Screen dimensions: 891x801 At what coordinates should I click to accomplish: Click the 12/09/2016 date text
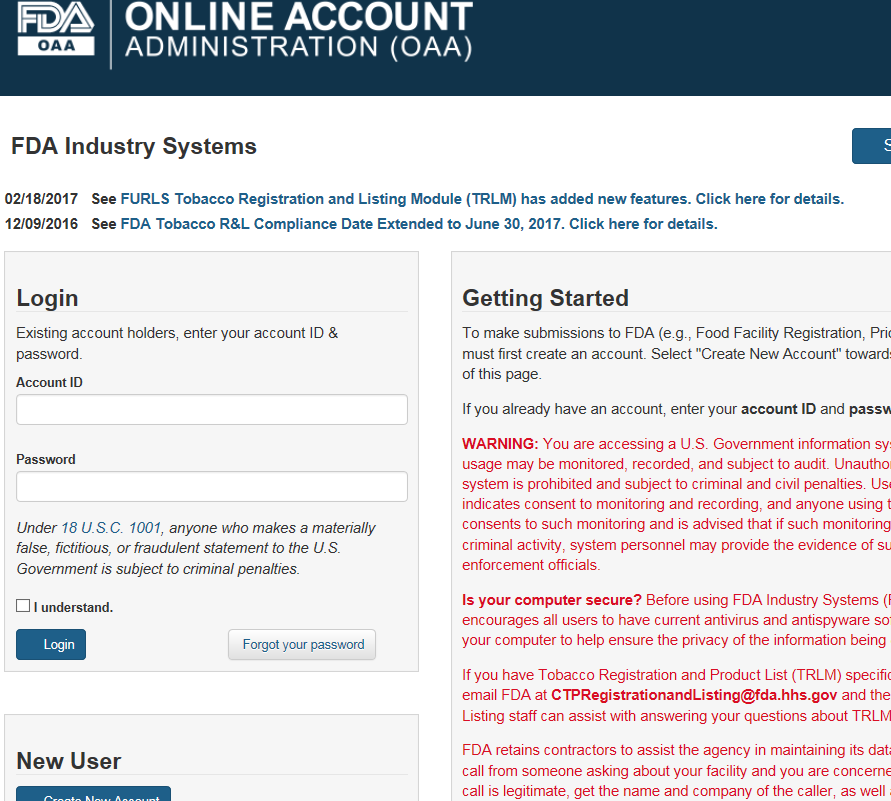coord(41,224)
